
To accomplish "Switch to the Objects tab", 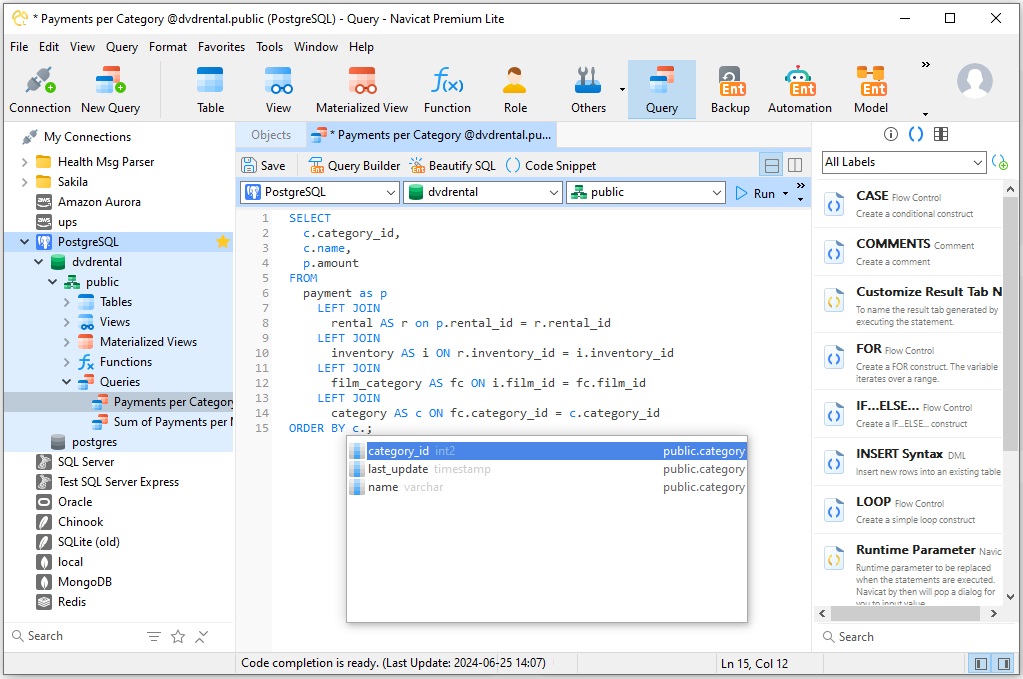I will point(271,135).
